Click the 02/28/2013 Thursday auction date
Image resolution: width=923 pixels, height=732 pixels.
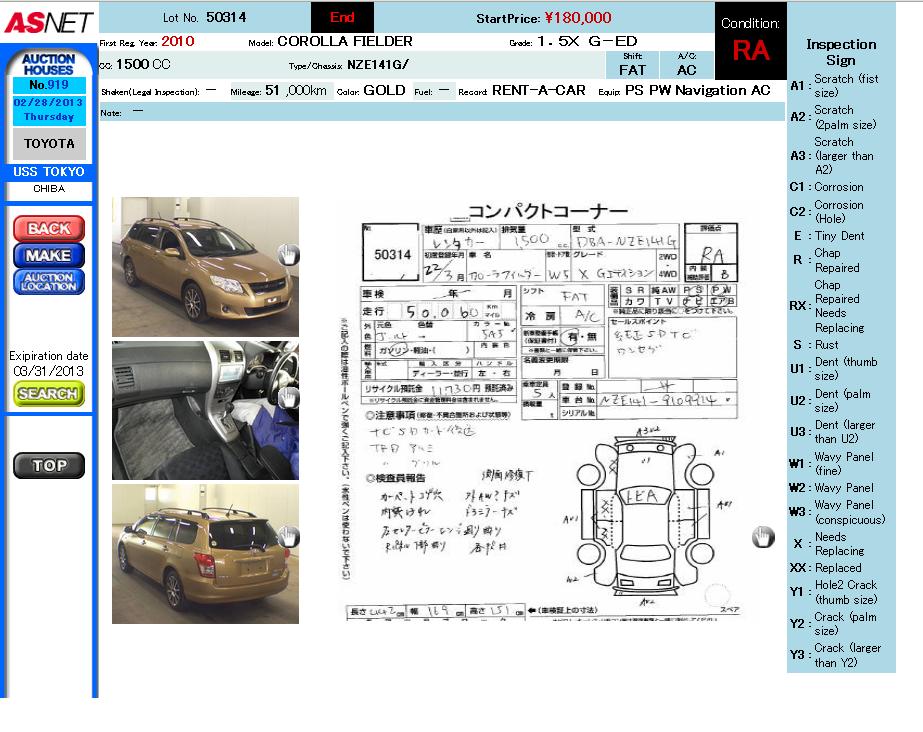click(x=49, y=109)
